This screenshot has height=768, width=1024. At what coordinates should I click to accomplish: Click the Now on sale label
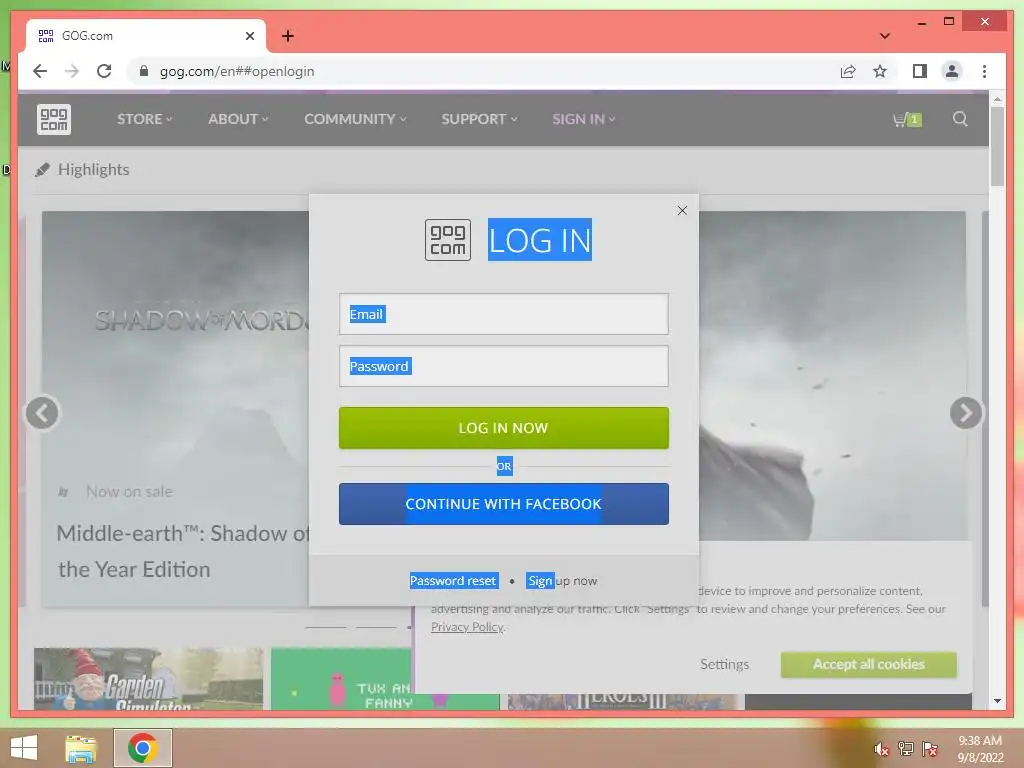[129, 492]
